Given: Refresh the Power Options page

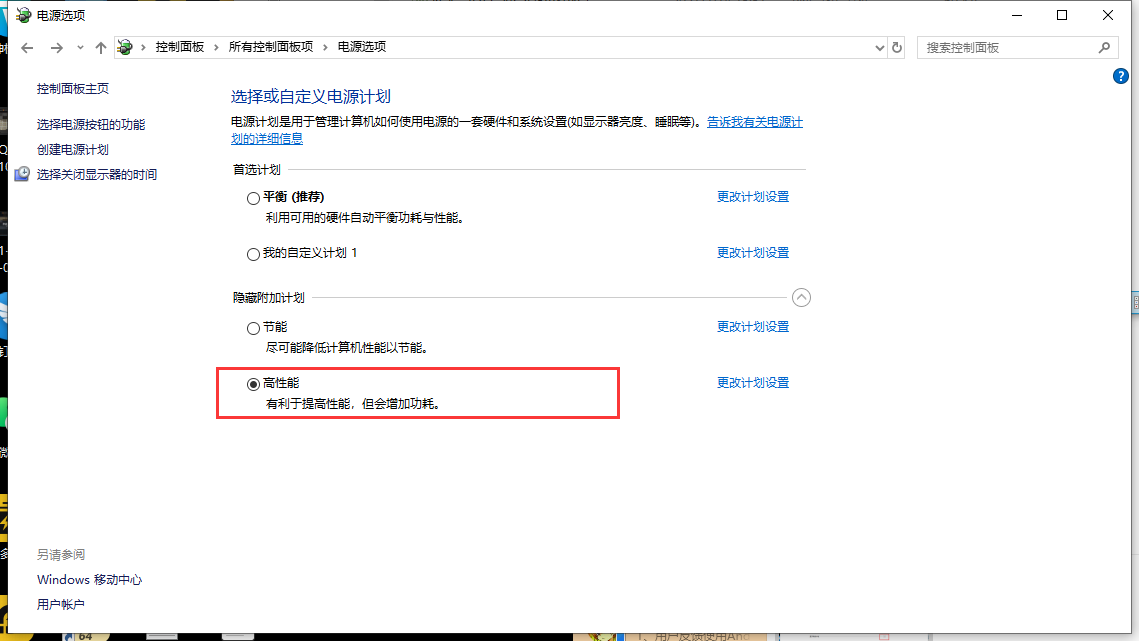Looking at the screenshot, I should click(897, 48).
